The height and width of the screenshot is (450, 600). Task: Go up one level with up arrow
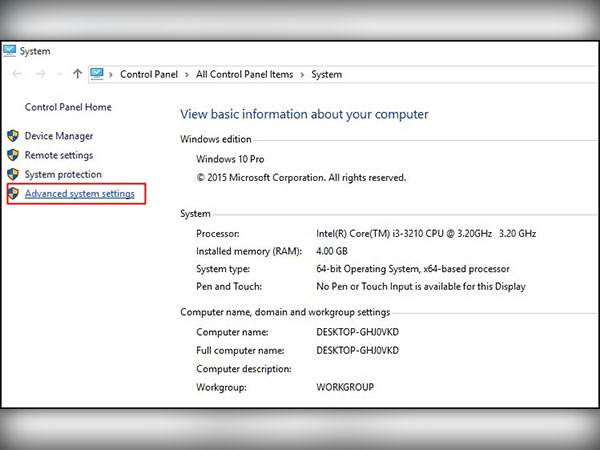tap(77, 73)
